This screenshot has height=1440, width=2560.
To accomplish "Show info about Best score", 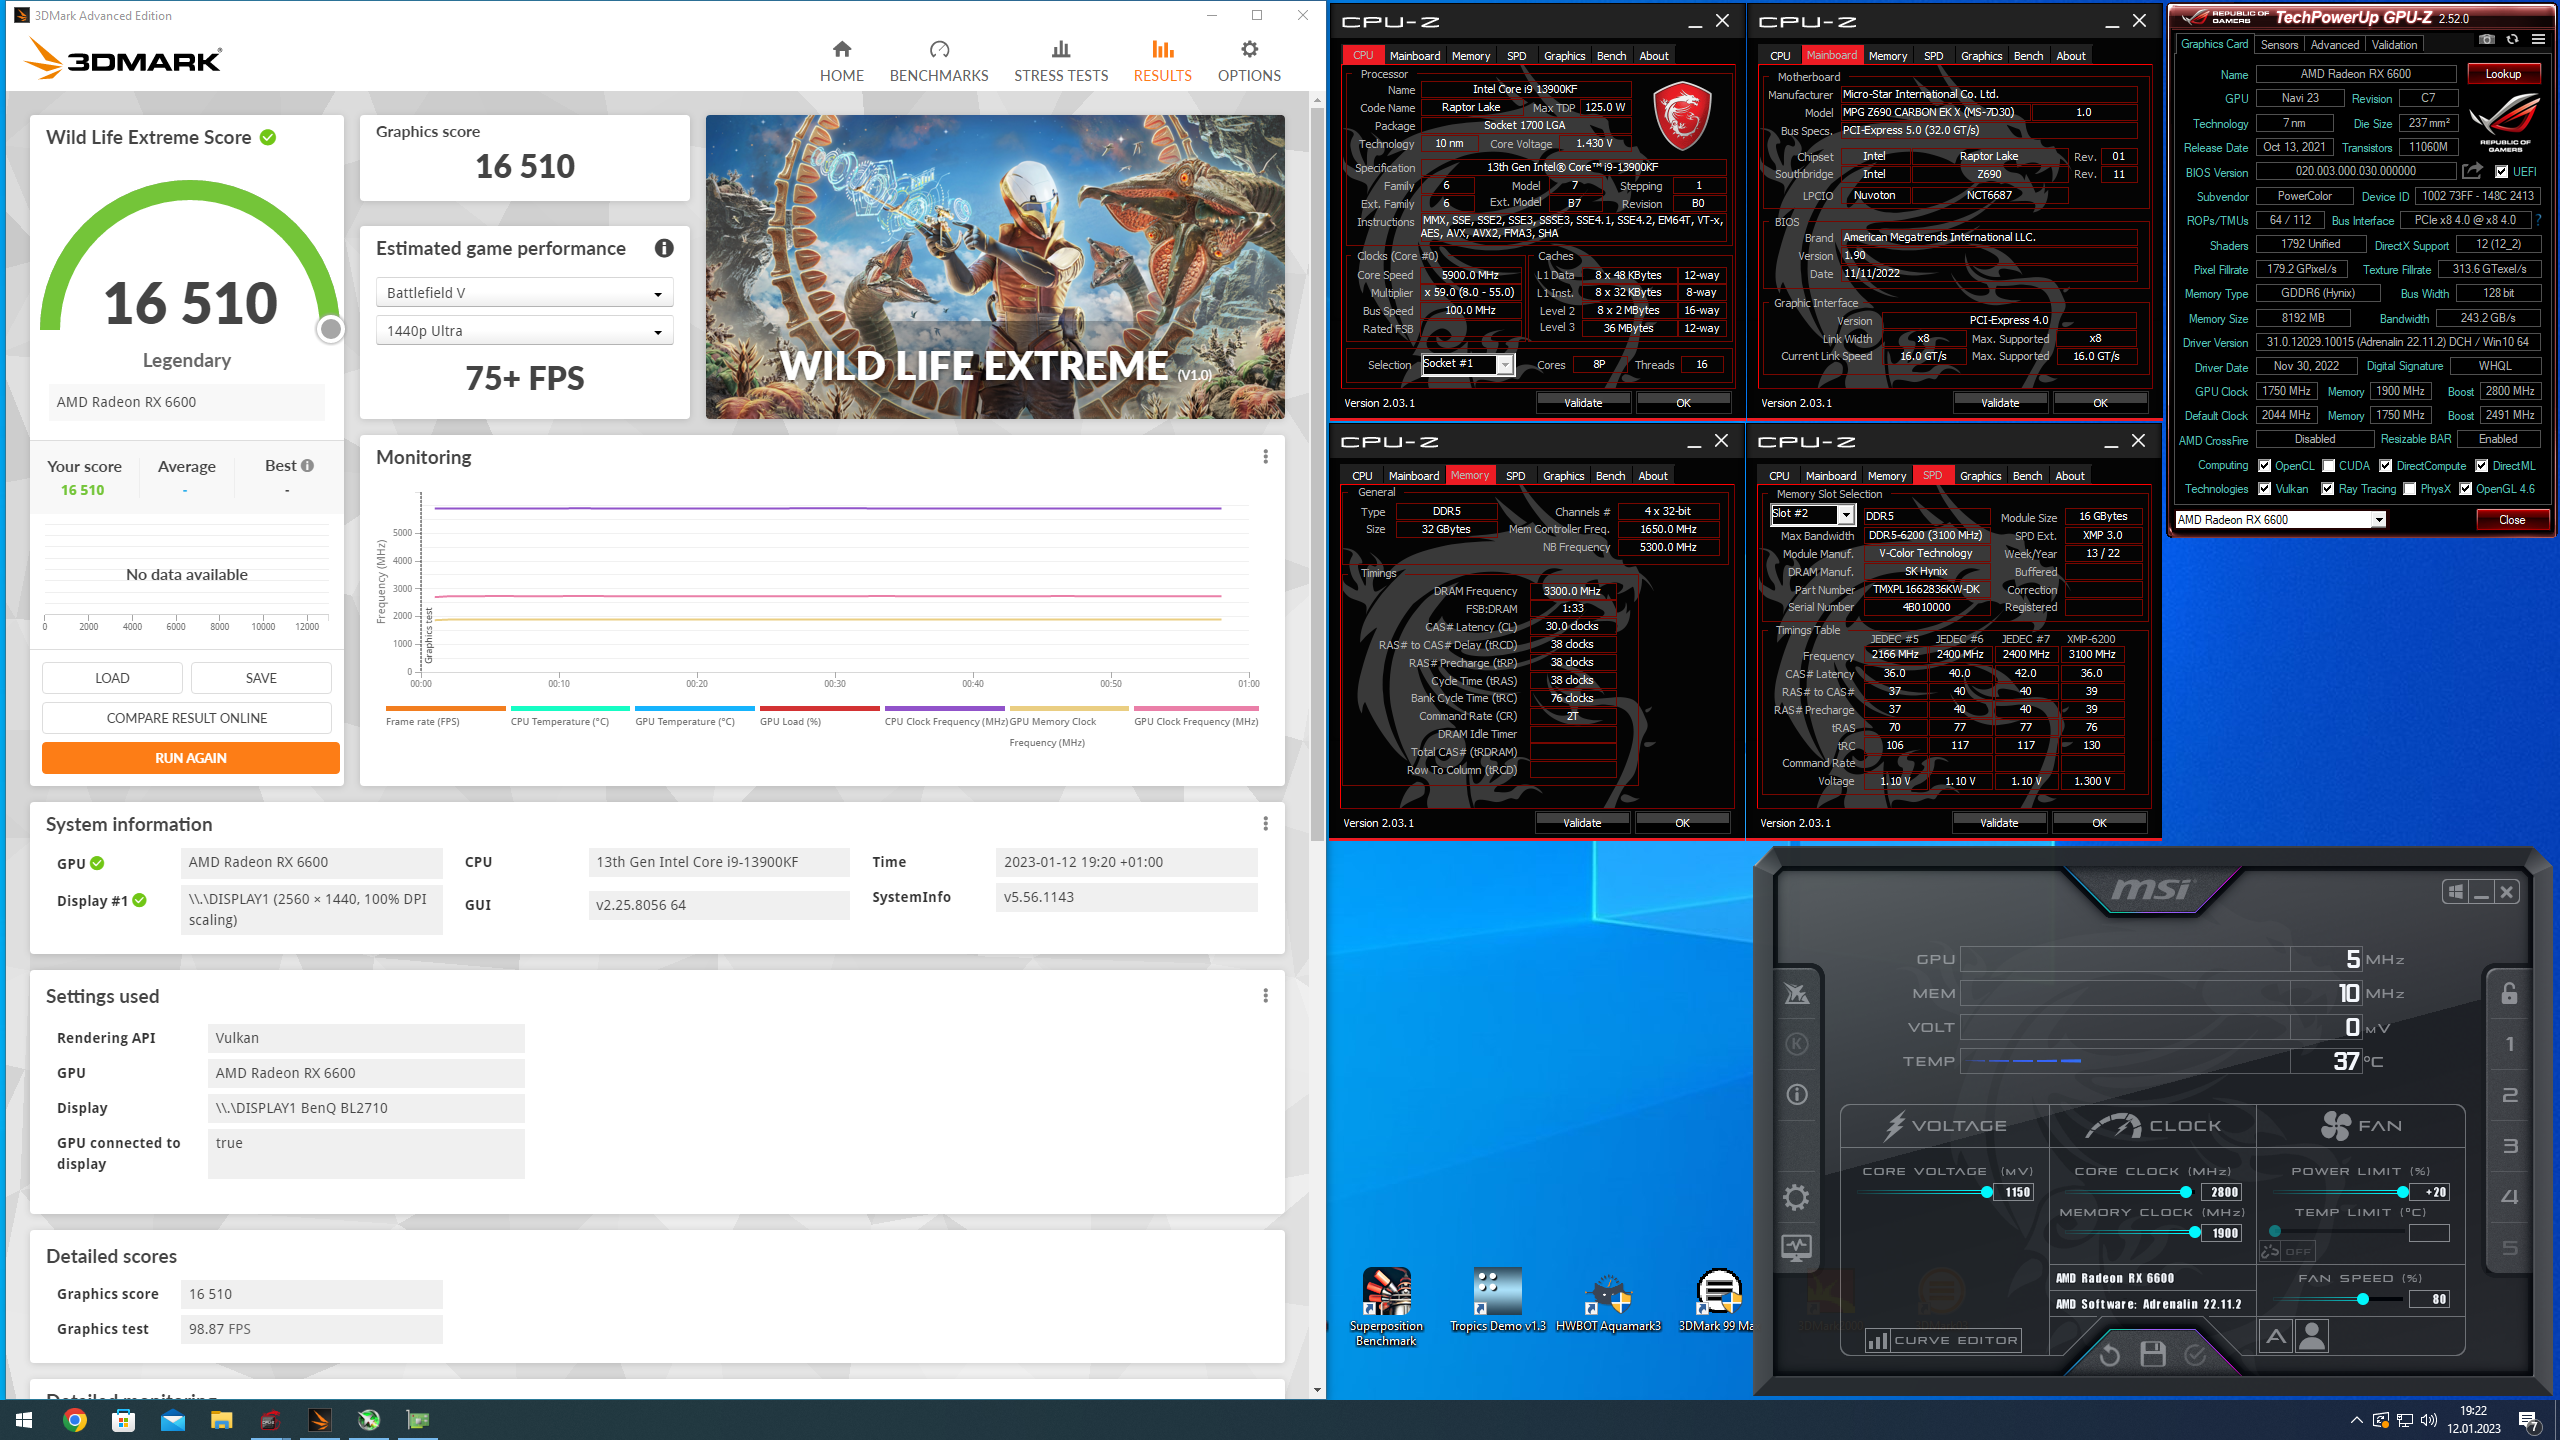I will click(x=308, y=466).
